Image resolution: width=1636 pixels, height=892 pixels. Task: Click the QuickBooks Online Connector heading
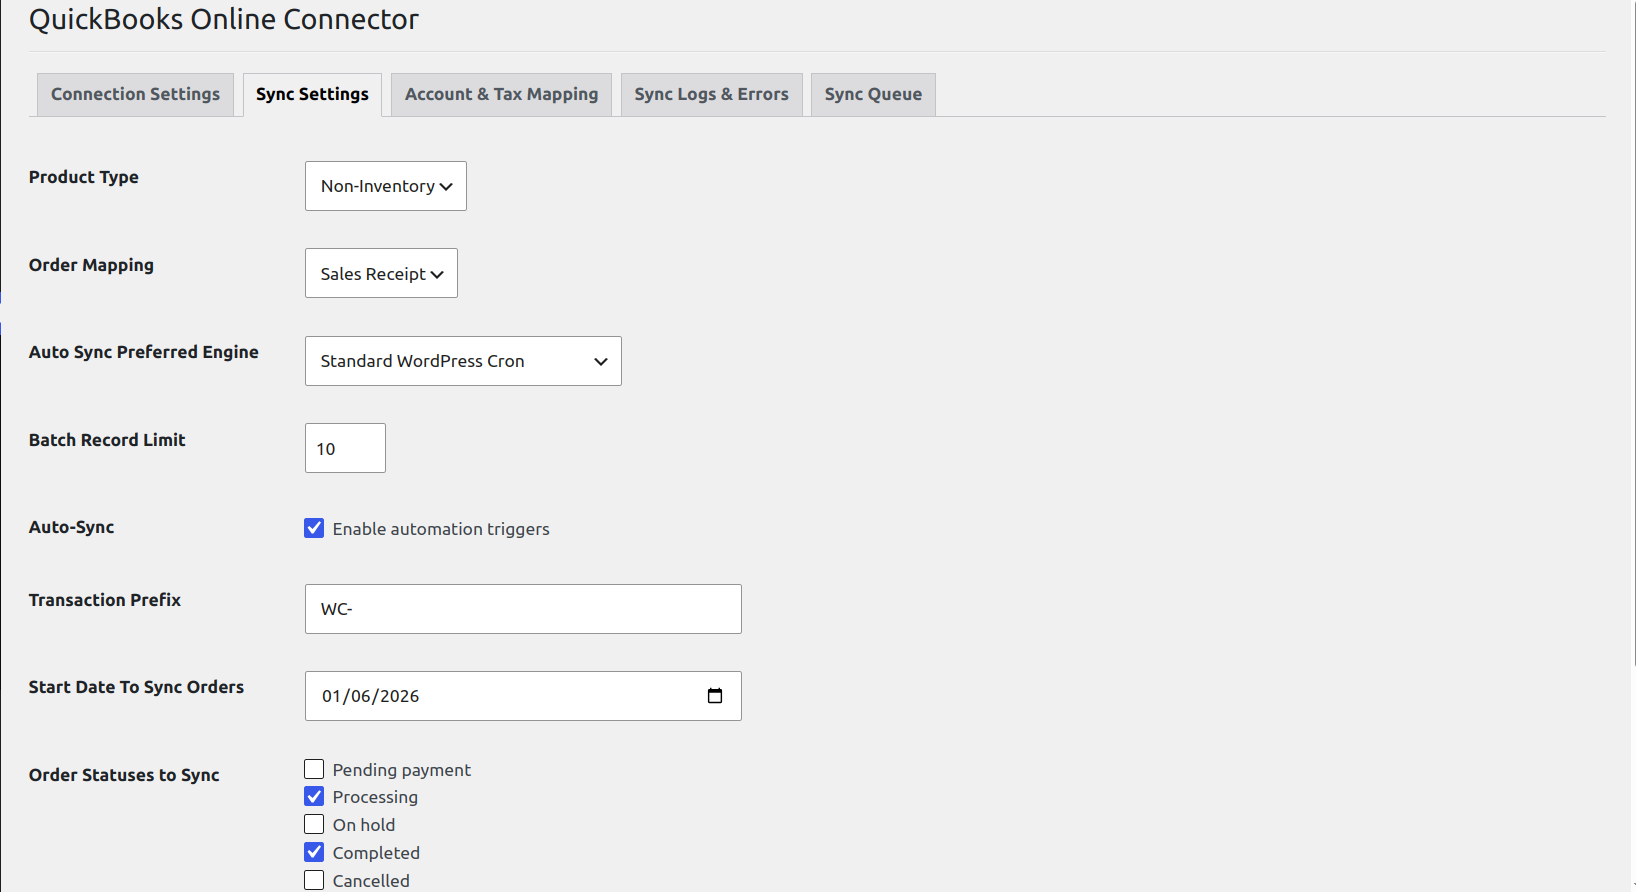point(224,19)
